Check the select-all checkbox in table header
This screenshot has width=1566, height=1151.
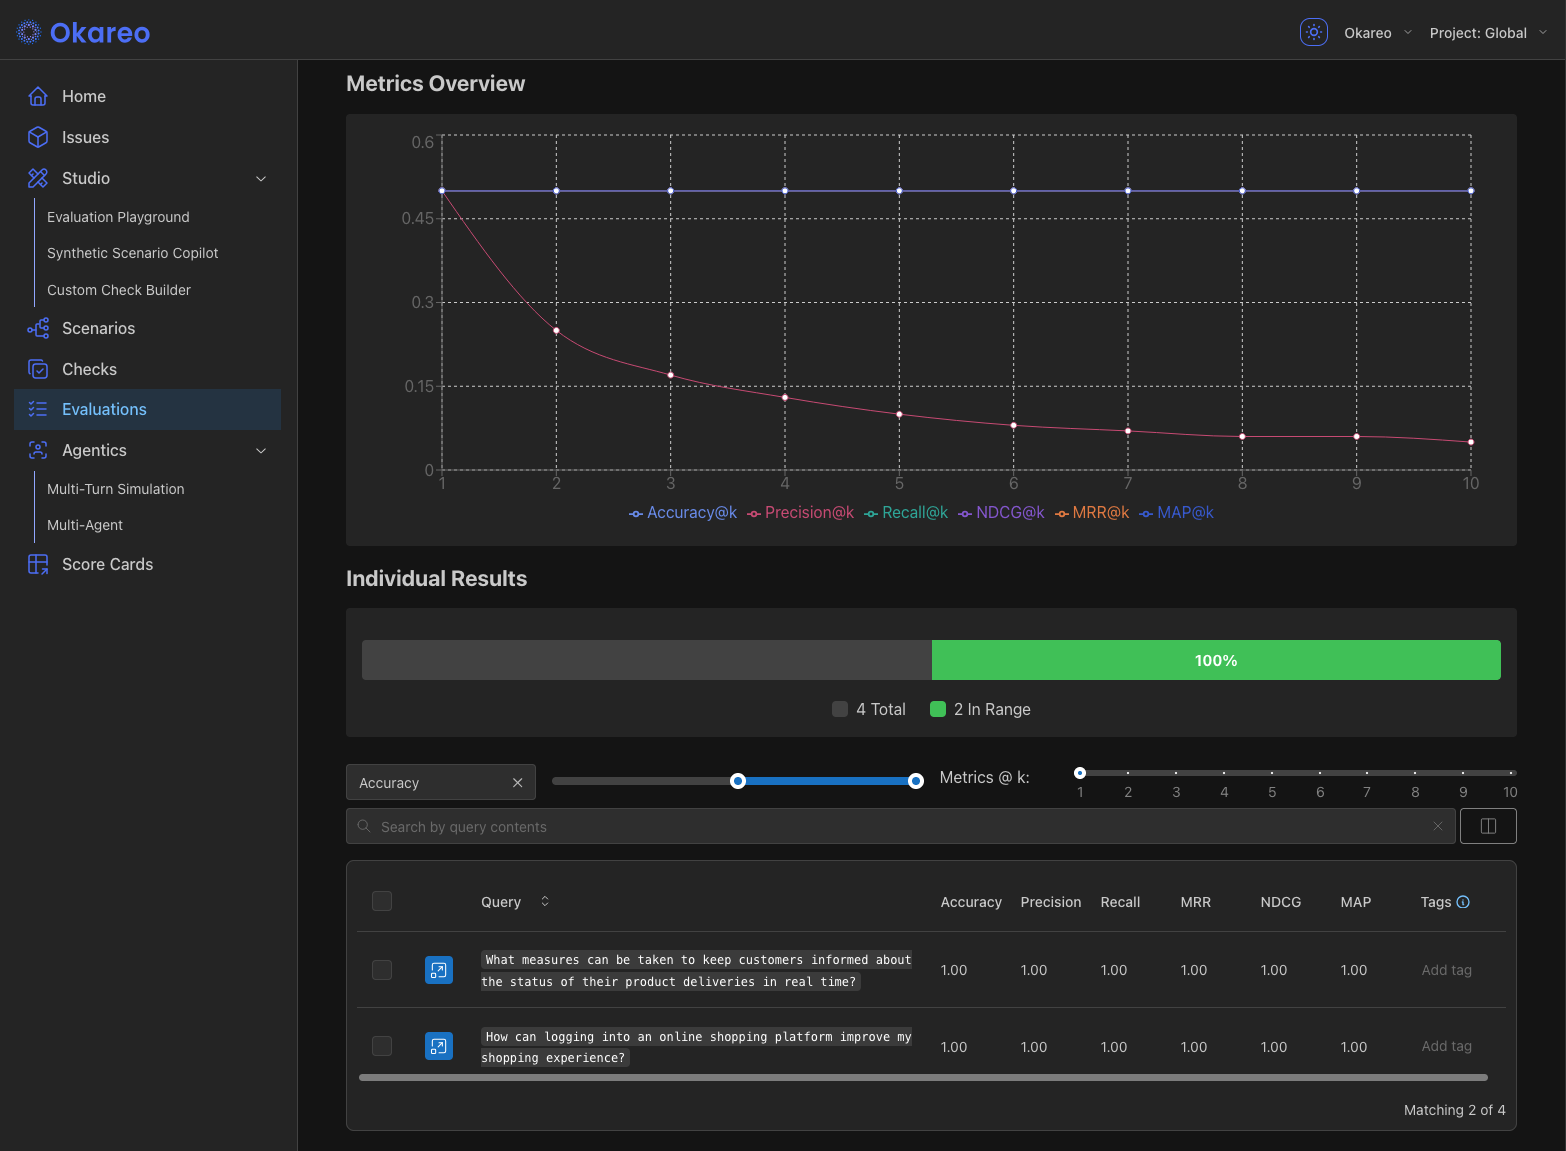coord(382,901)
